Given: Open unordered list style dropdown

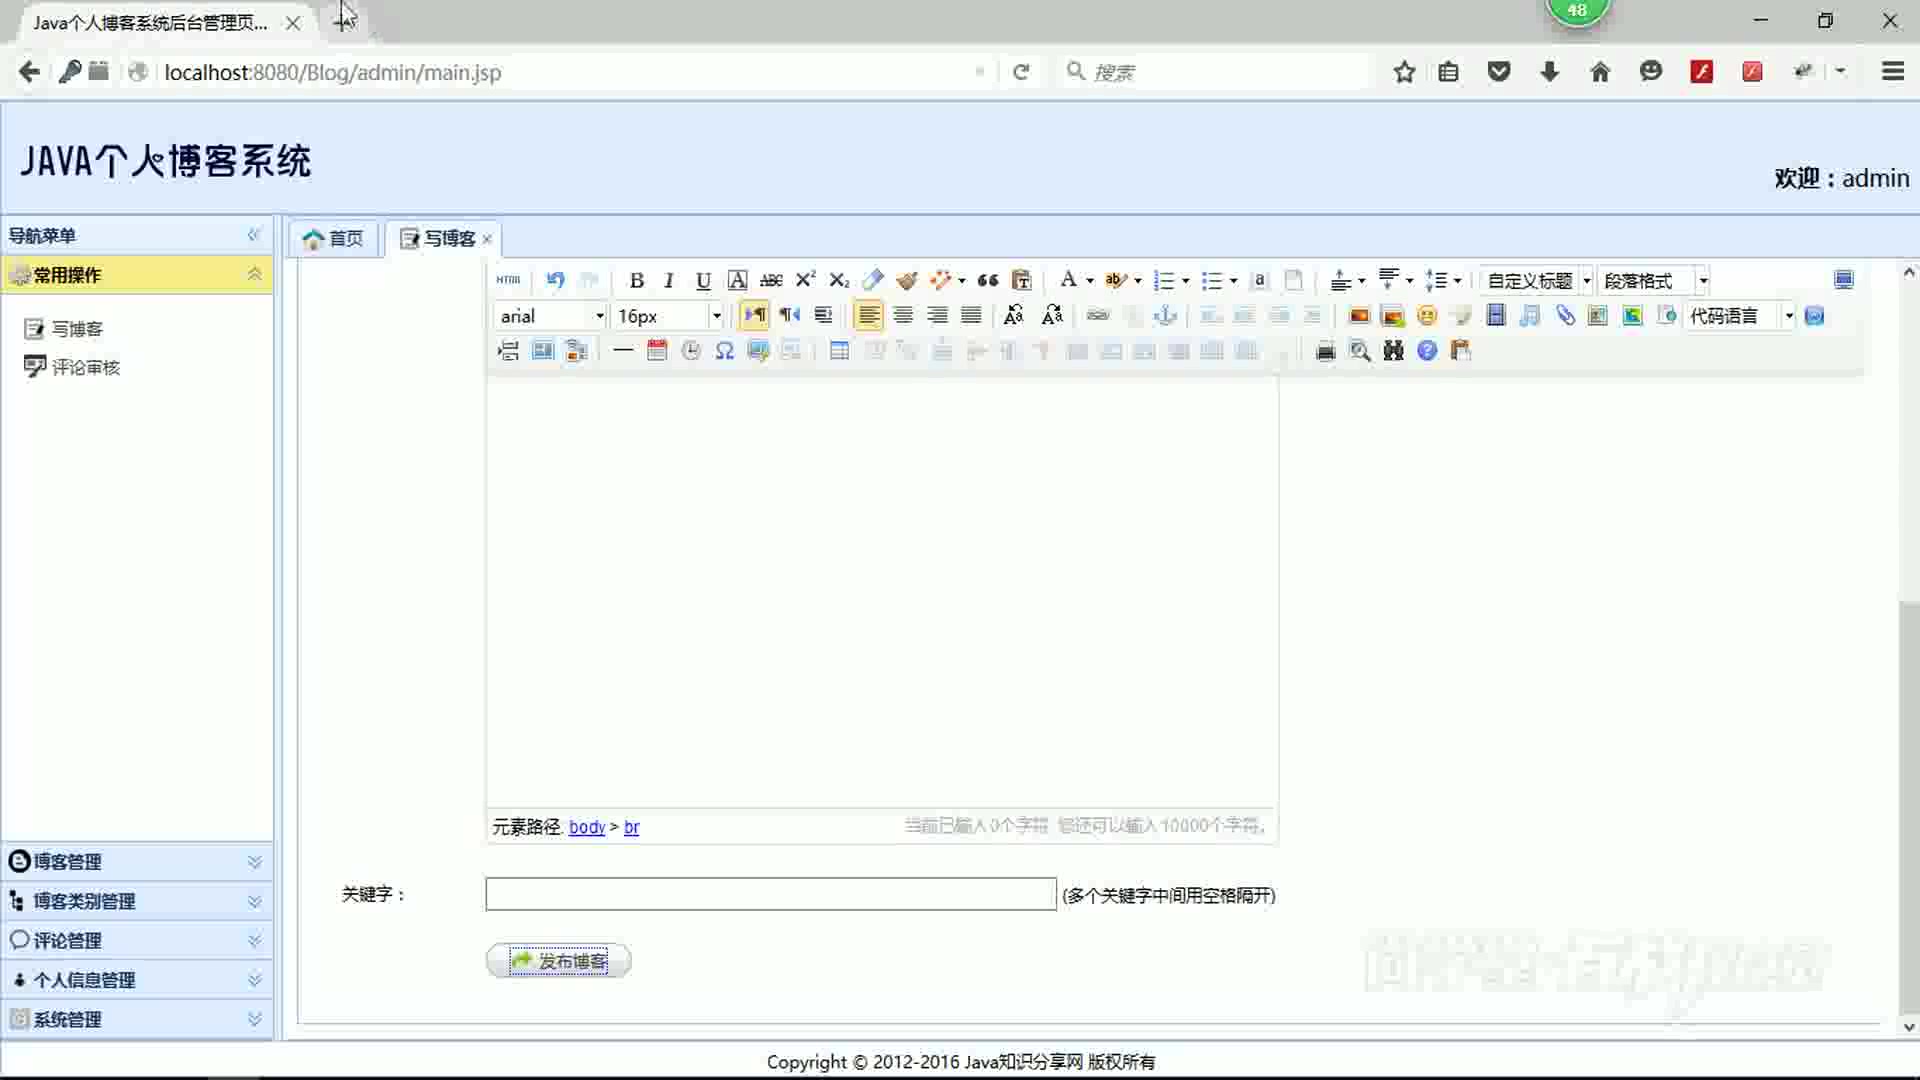Looking at the screenshot, I should (x=1234, y=281).
